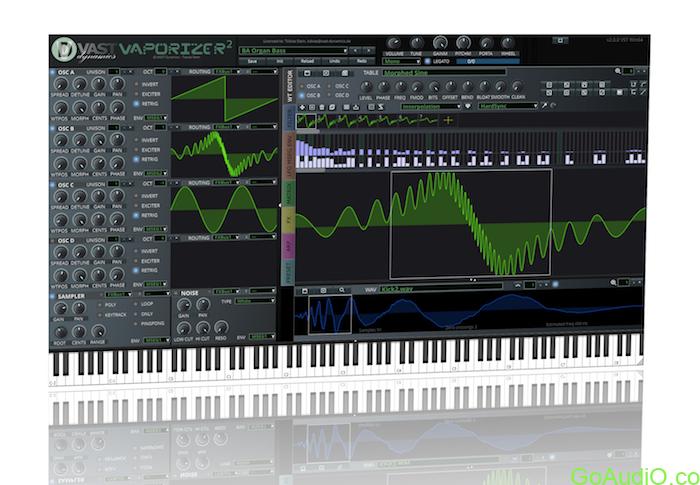Toggle the LEGATO switch
Viewport: 700px width, 485px height.
click(x=427, y=61)
